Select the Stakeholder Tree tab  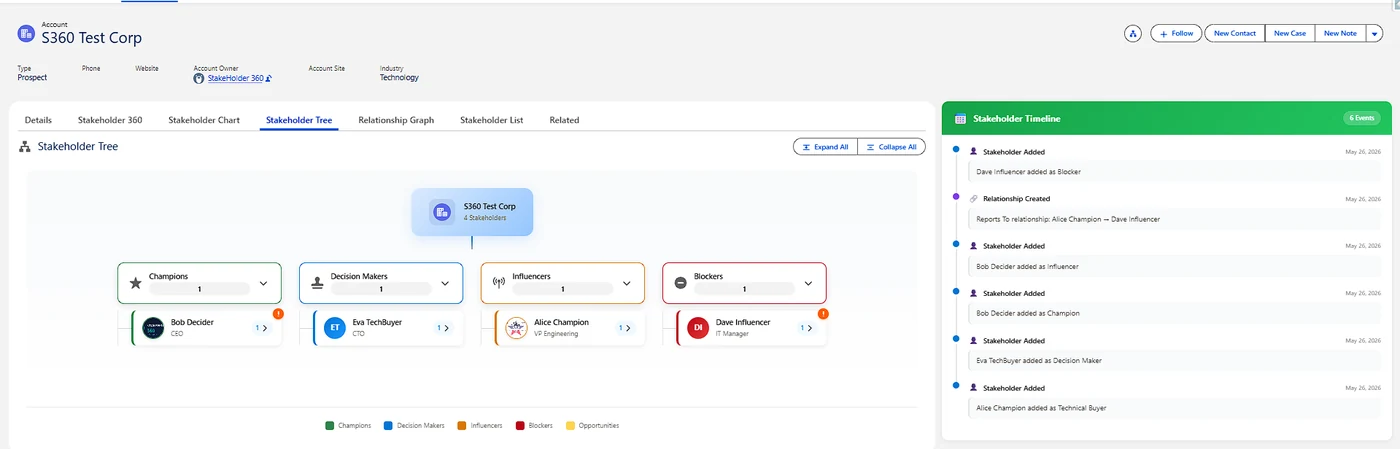(299, 120)
